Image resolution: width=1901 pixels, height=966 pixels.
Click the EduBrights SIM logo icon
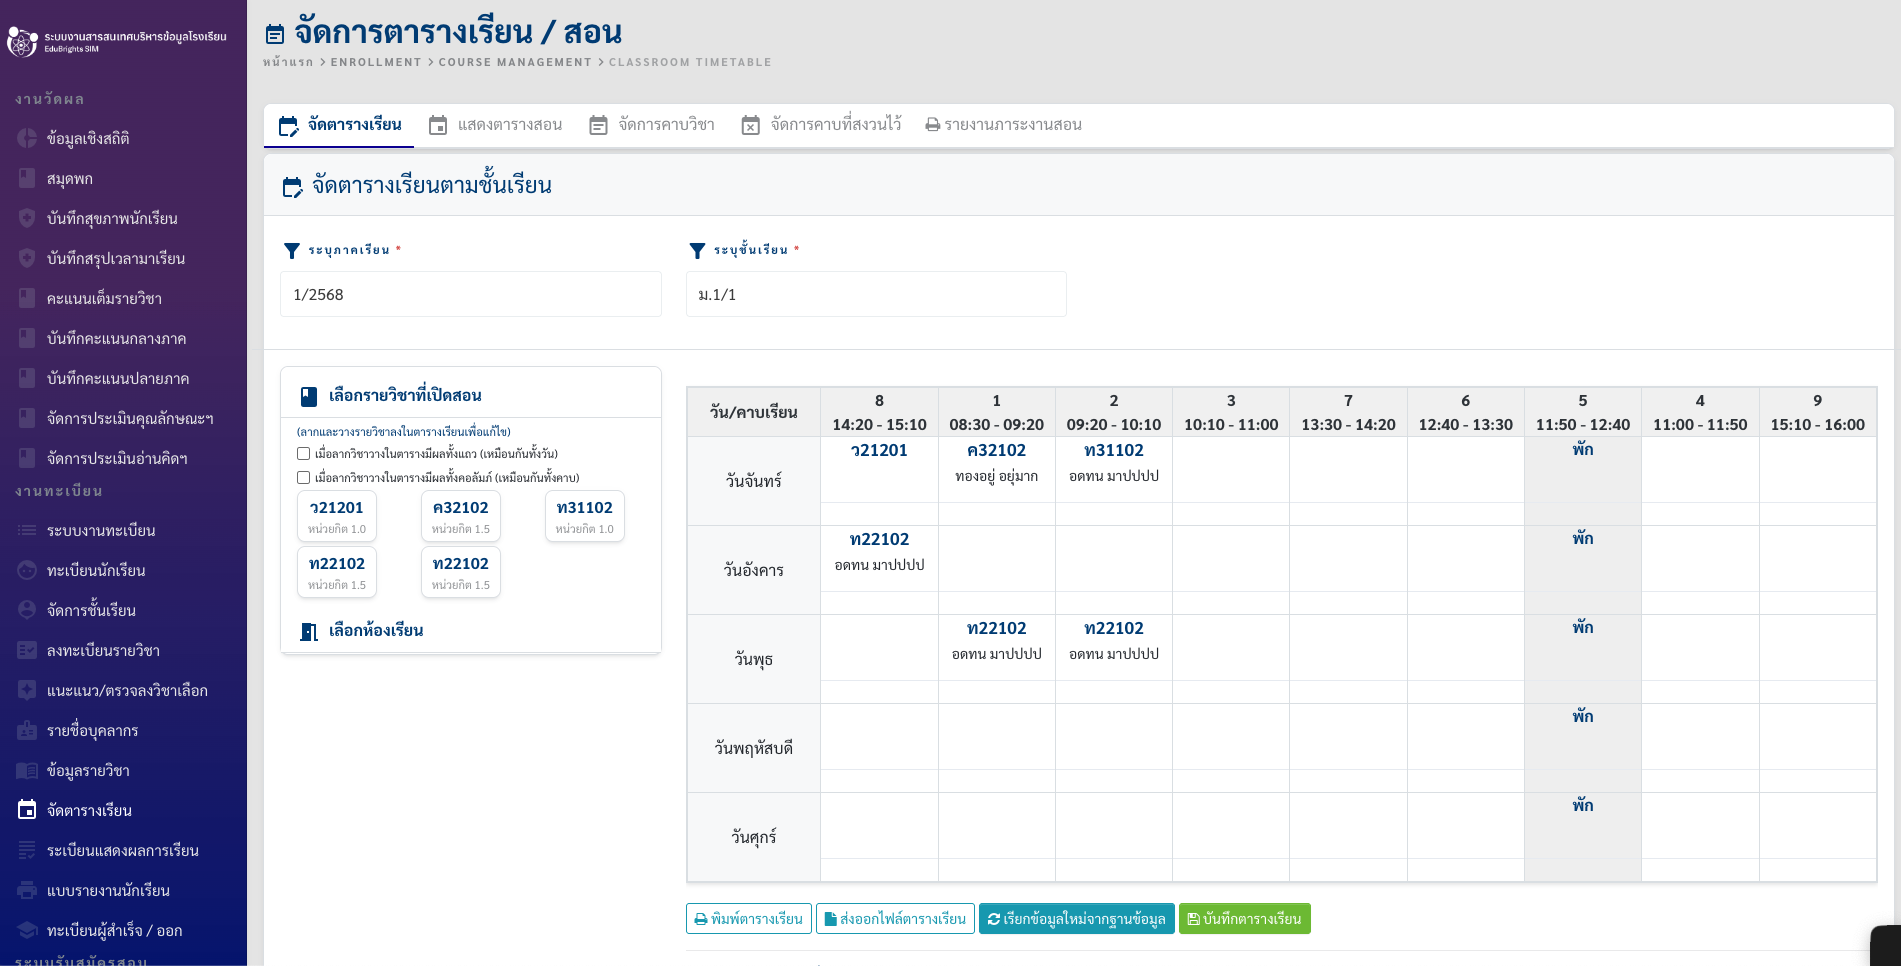(x=22, y=42)
